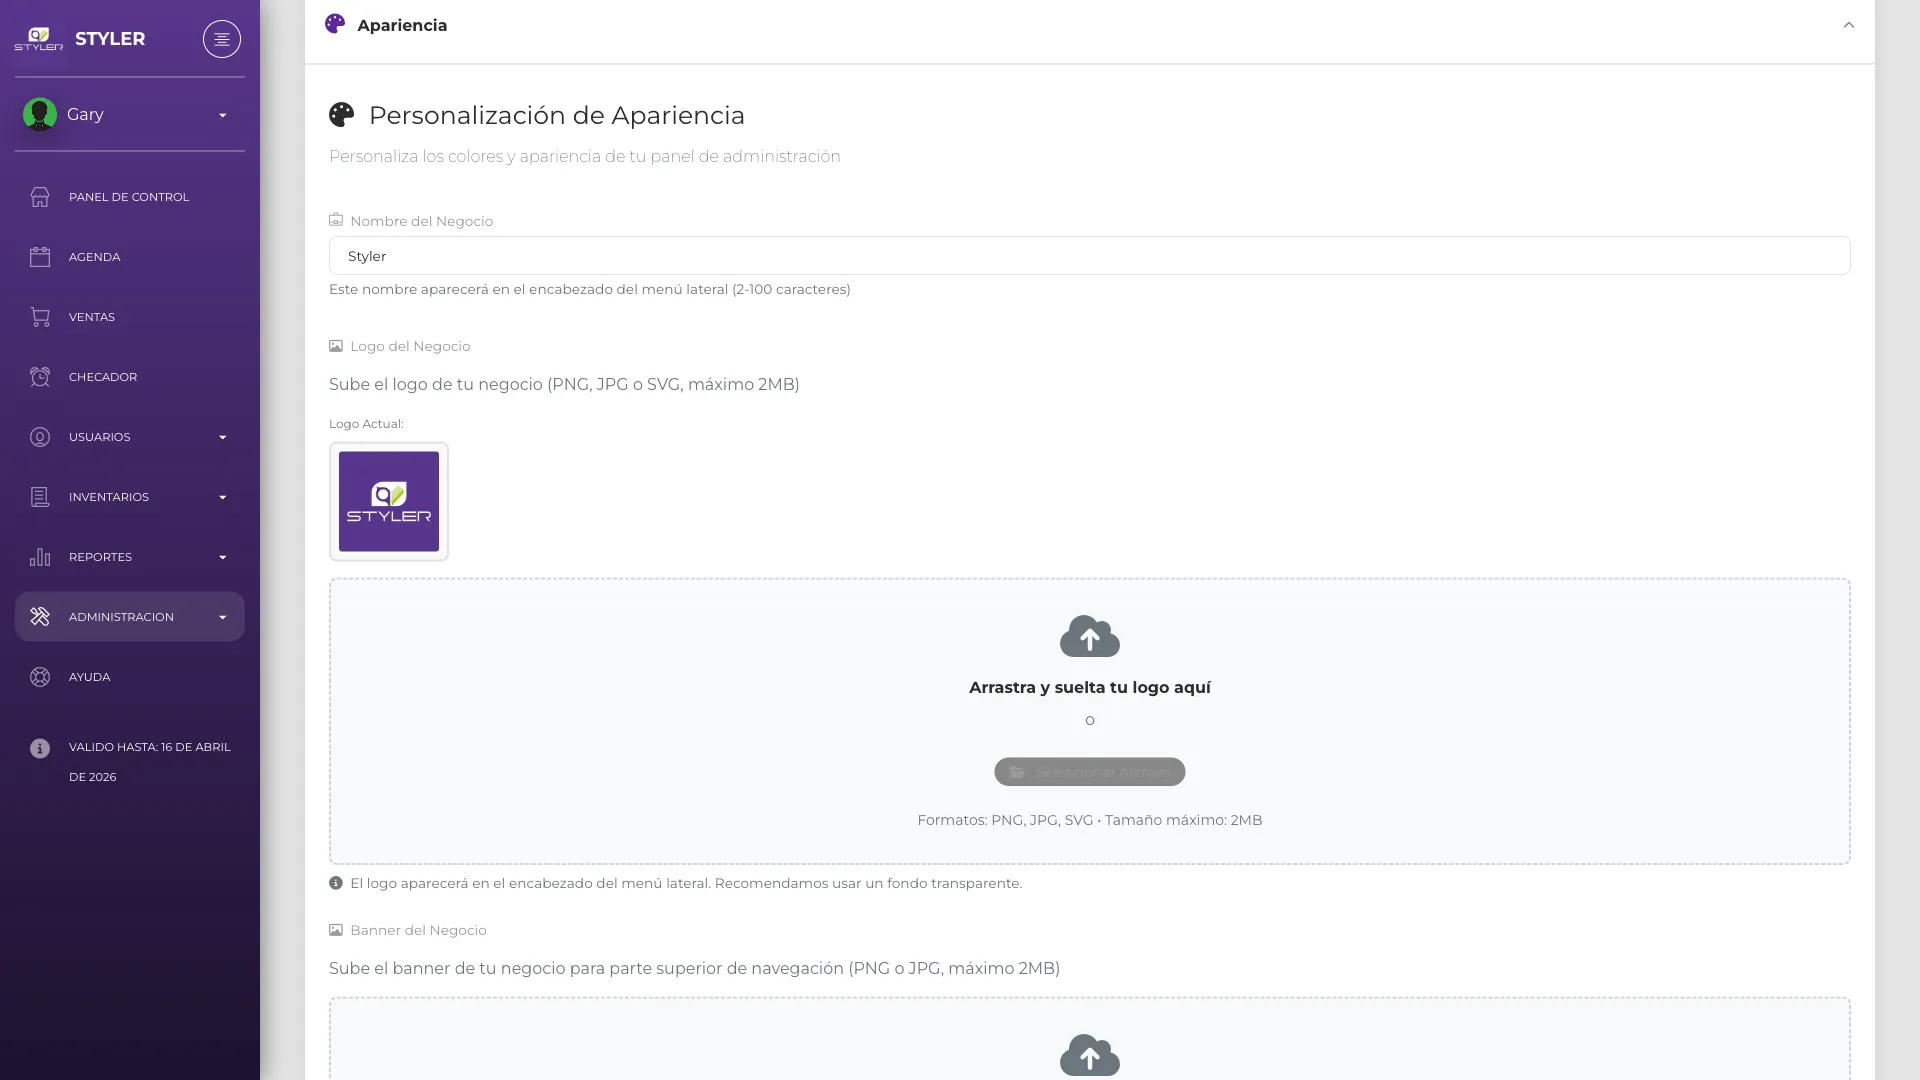
Task: Click the Usuarios person icon
Action: tap(40, 437)
